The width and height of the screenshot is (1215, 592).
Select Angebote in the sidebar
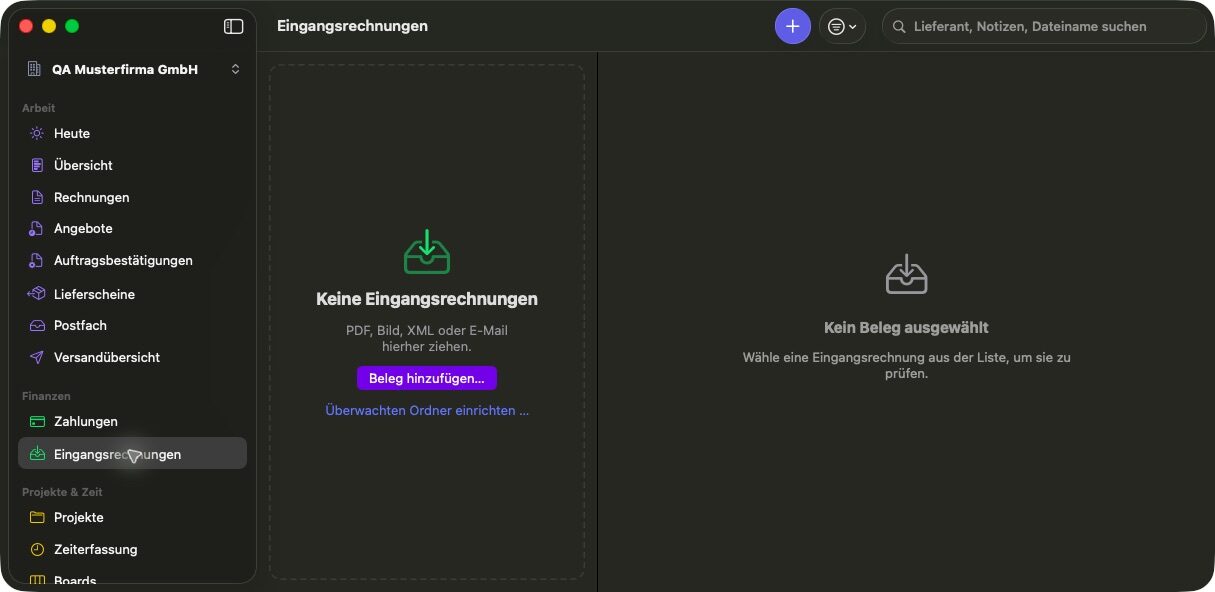pyautogui.click(x=132, y=228)
